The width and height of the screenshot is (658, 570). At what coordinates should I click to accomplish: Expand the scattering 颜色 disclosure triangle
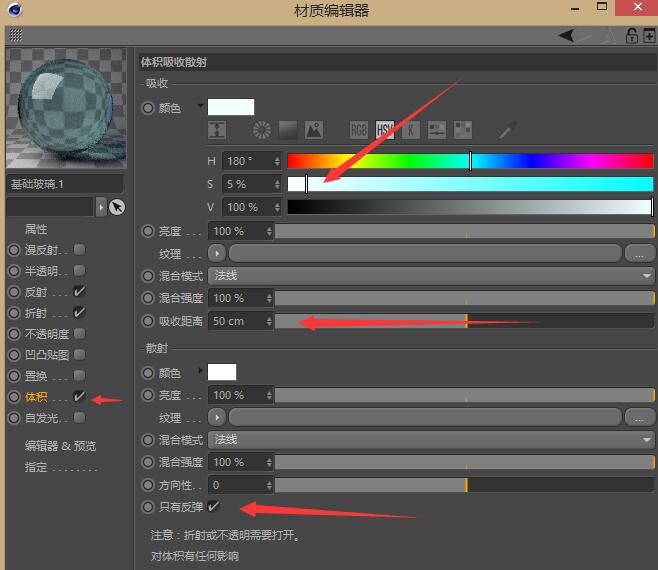200,370
